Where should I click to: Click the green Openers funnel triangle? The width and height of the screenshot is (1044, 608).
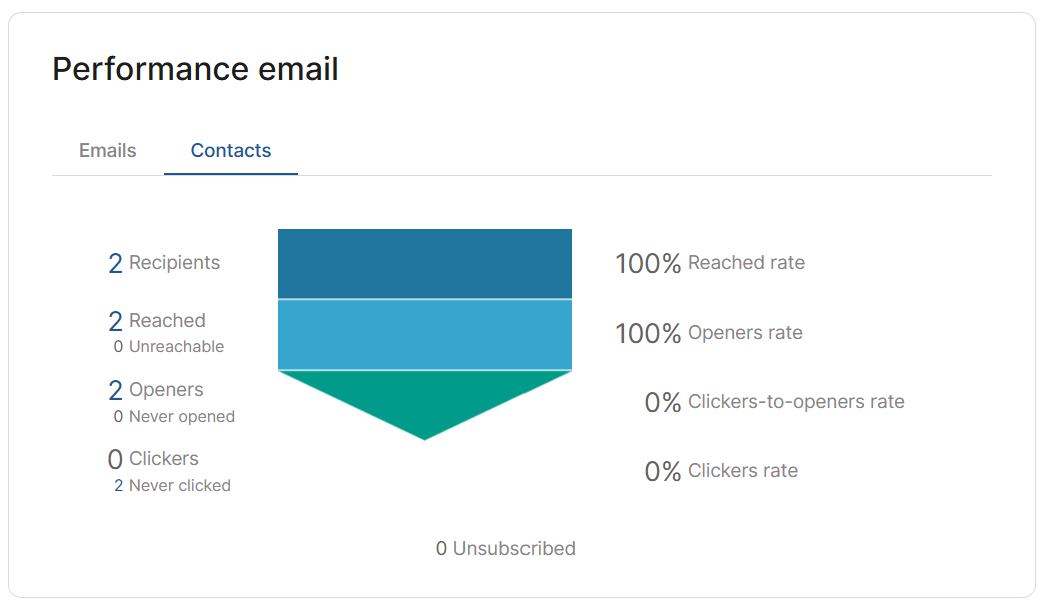click(x=425, y=400)
